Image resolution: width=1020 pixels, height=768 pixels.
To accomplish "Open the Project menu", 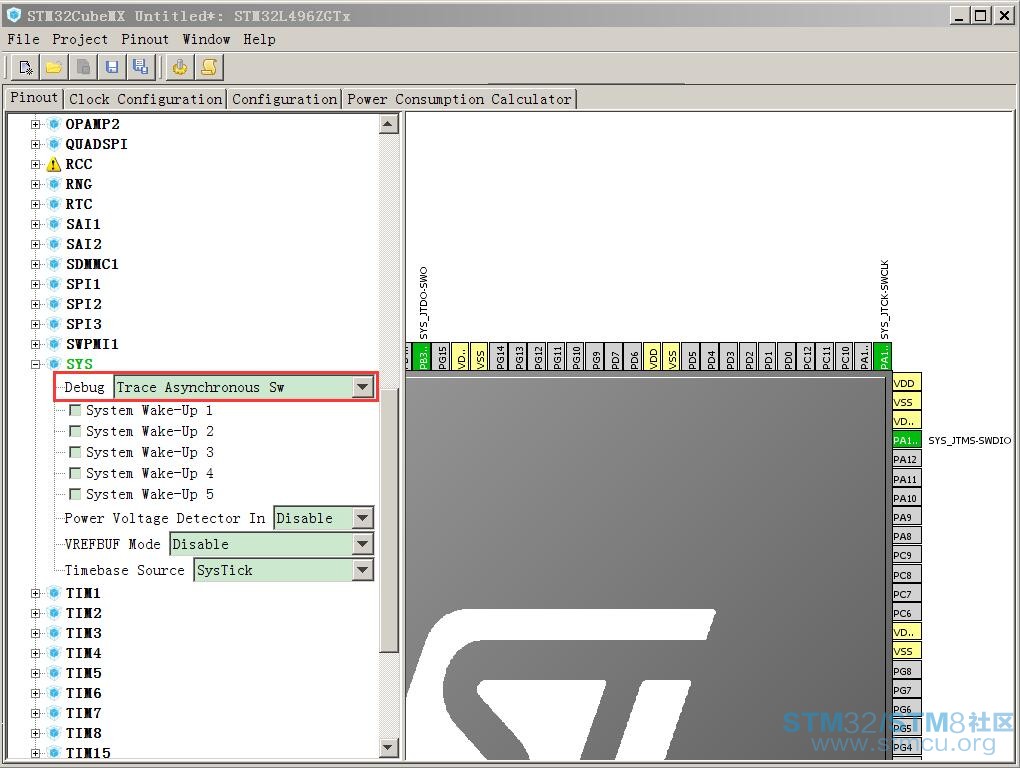I will click(80, 39).
